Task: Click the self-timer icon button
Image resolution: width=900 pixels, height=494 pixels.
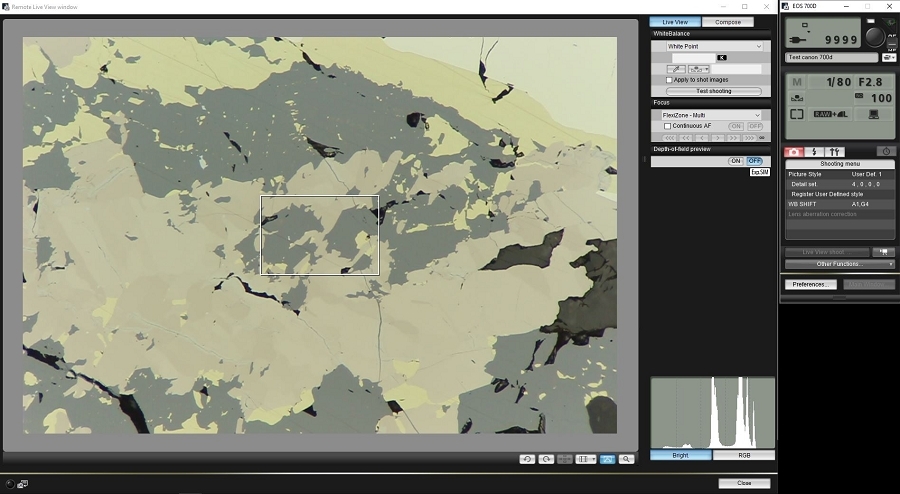Action: (x=885, y=152)
